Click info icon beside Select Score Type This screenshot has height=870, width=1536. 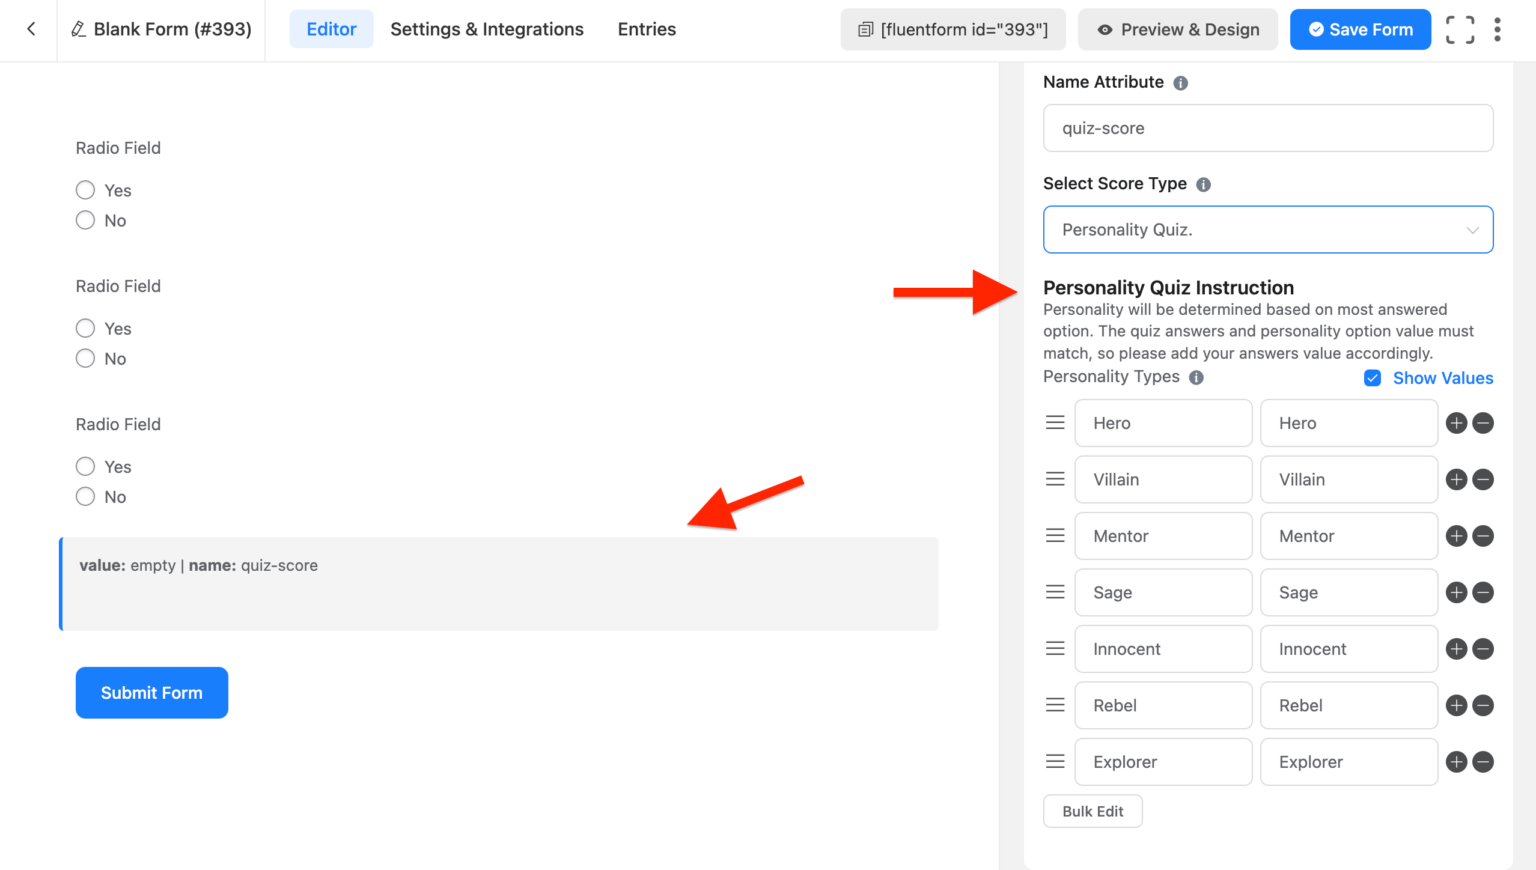click(1203, 184)
